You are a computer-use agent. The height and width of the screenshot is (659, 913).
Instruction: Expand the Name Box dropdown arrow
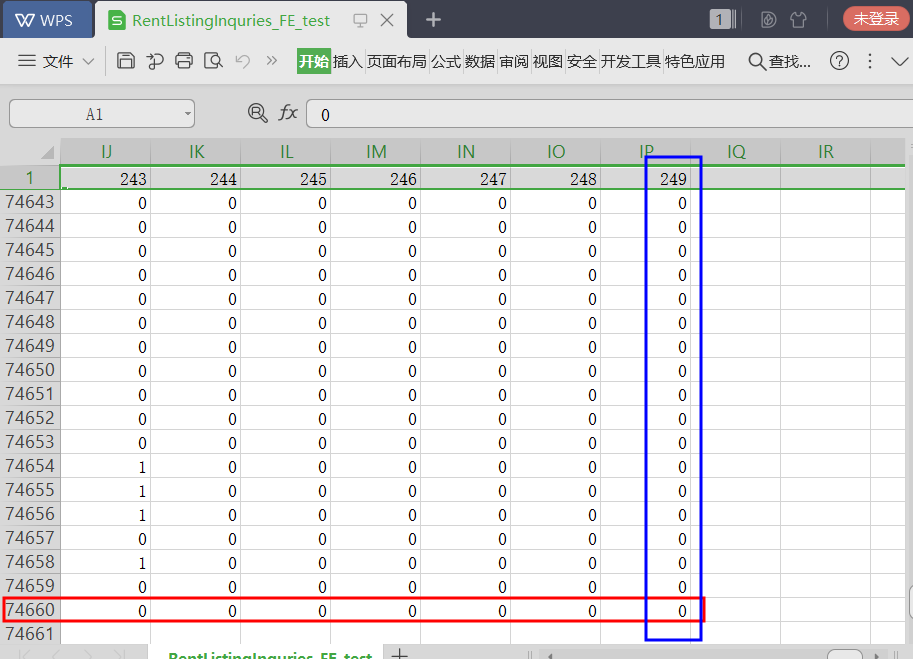187,114
